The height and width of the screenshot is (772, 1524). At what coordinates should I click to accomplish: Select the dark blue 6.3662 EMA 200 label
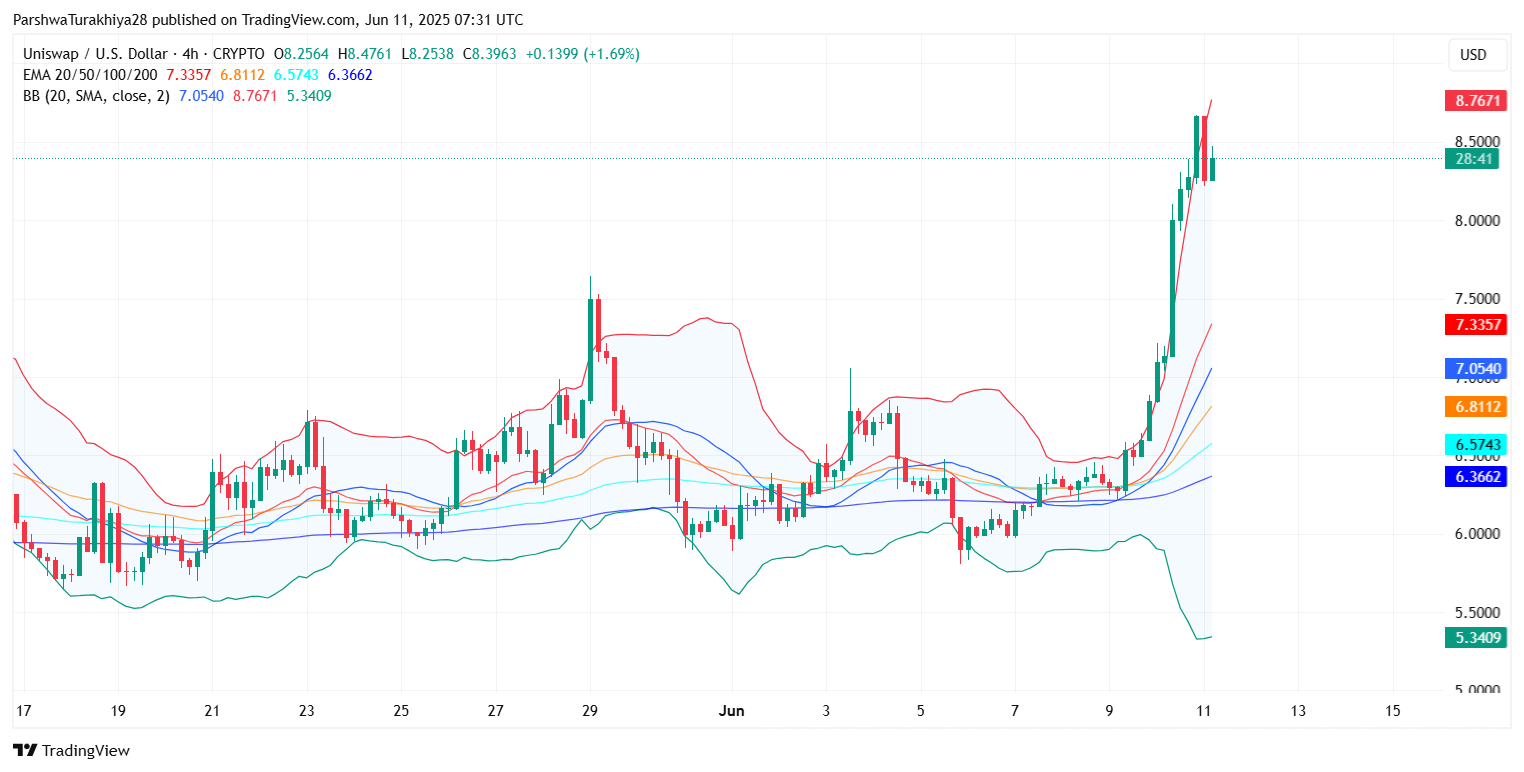1475,477
